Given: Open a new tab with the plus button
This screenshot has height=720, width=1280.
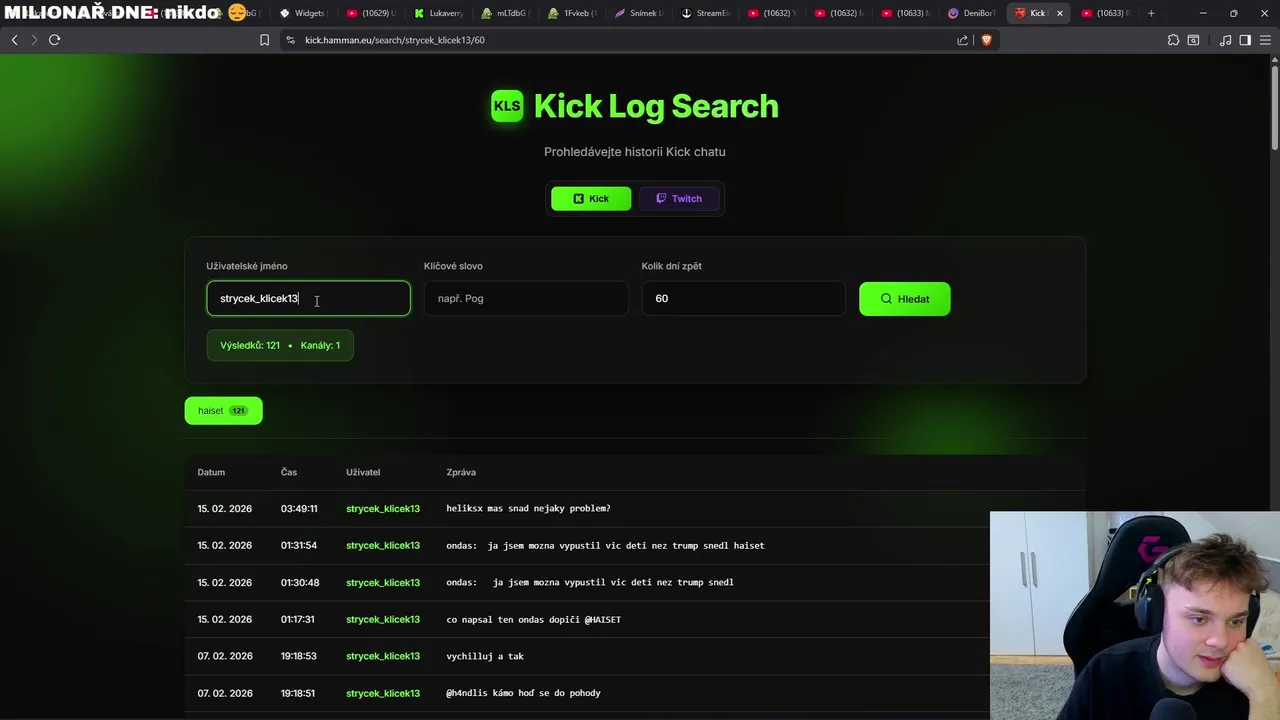Looking at the screenshot, I should pyautogui.click(x=1151, y=13).
